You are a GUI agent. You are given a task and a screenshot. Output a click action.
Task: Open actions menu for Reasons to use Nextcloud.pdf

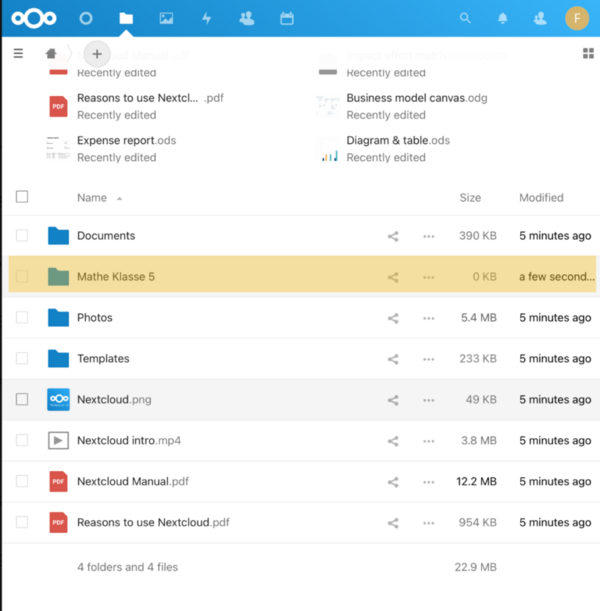pos(429,523)
